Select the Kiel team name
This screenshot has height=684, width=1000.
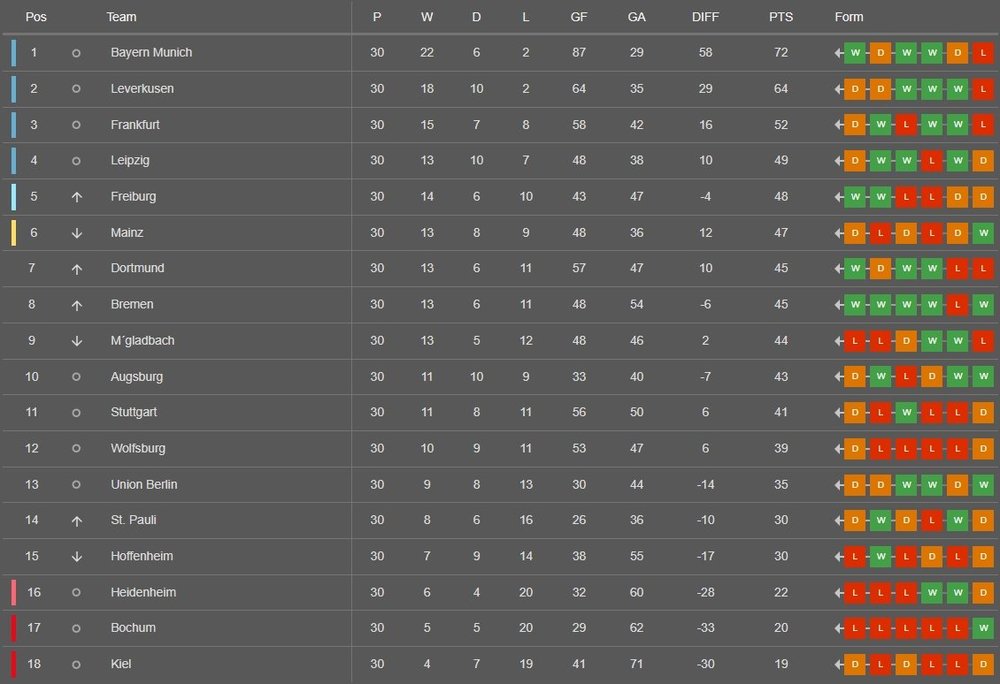click(x=121, y=664)
